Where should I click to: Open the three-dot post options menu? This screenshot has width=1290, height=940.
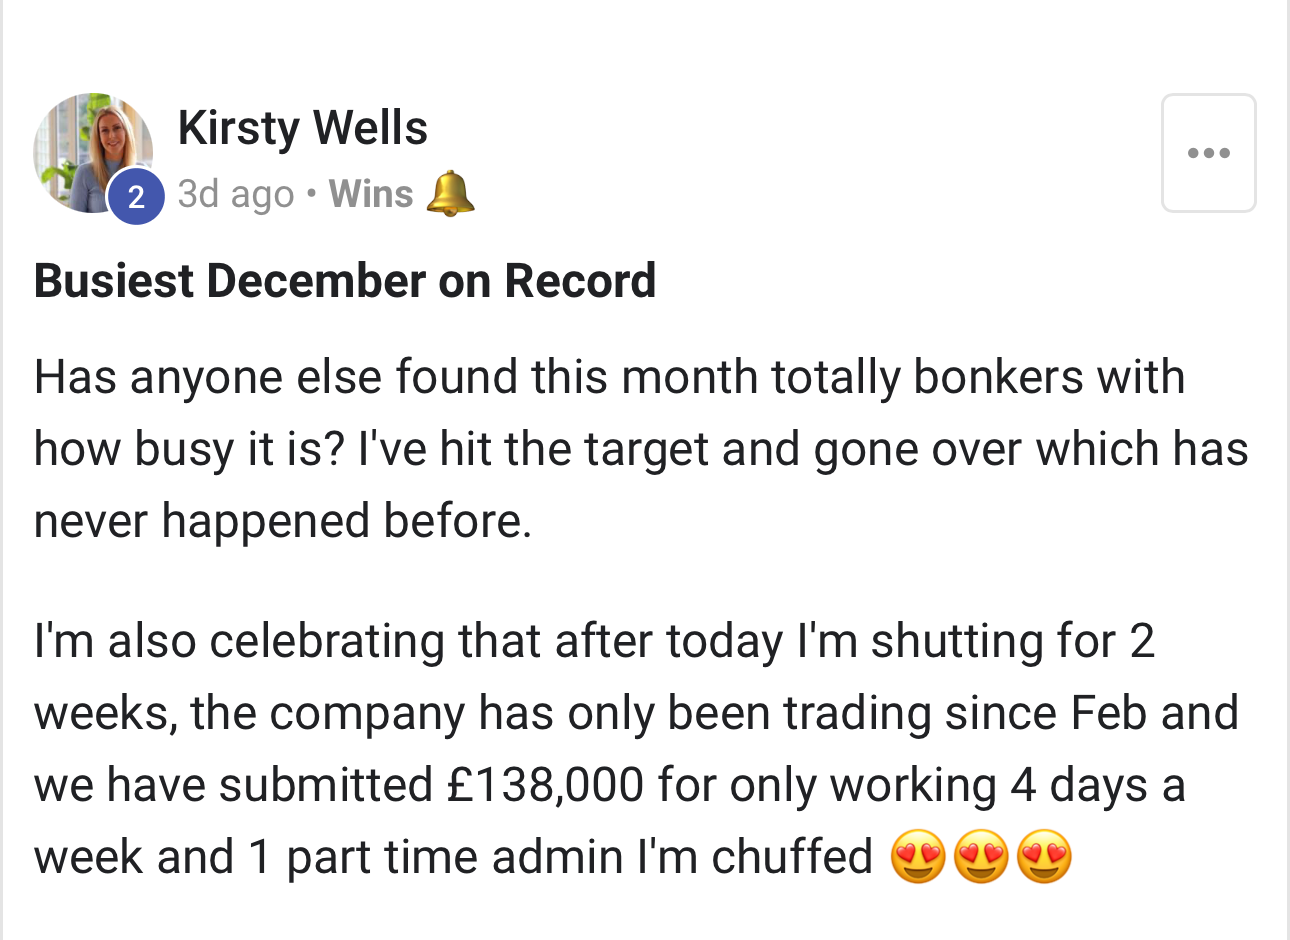1208,153
